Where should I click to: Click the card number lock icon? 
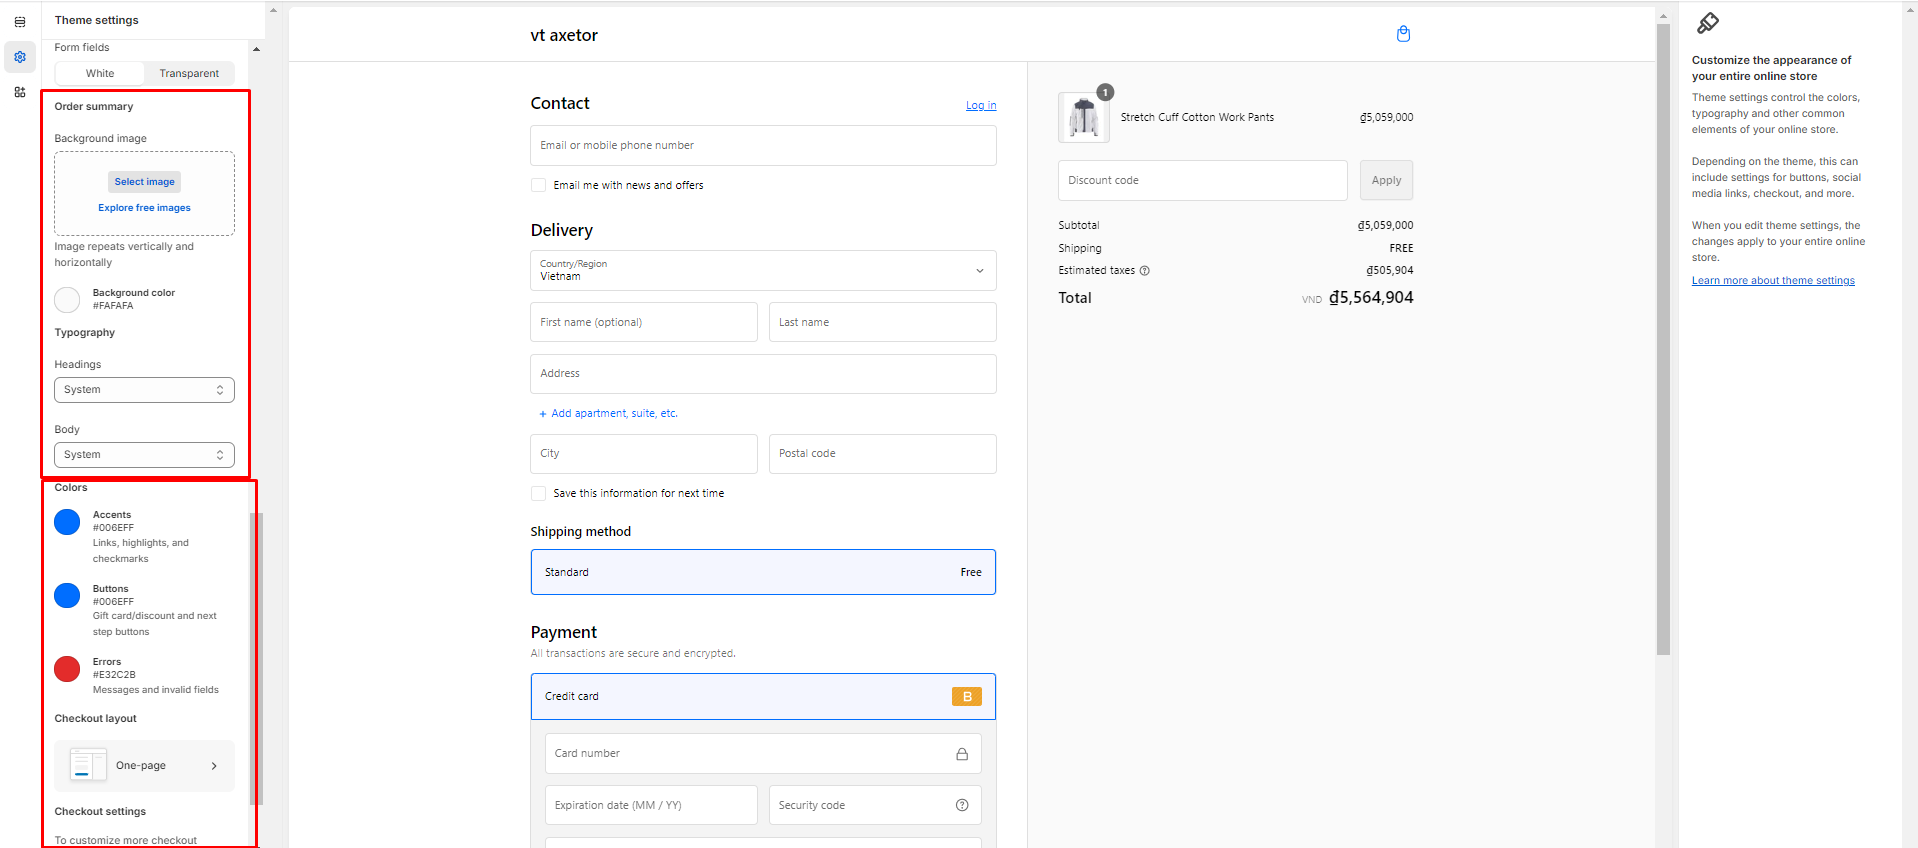tap(962, 754)
